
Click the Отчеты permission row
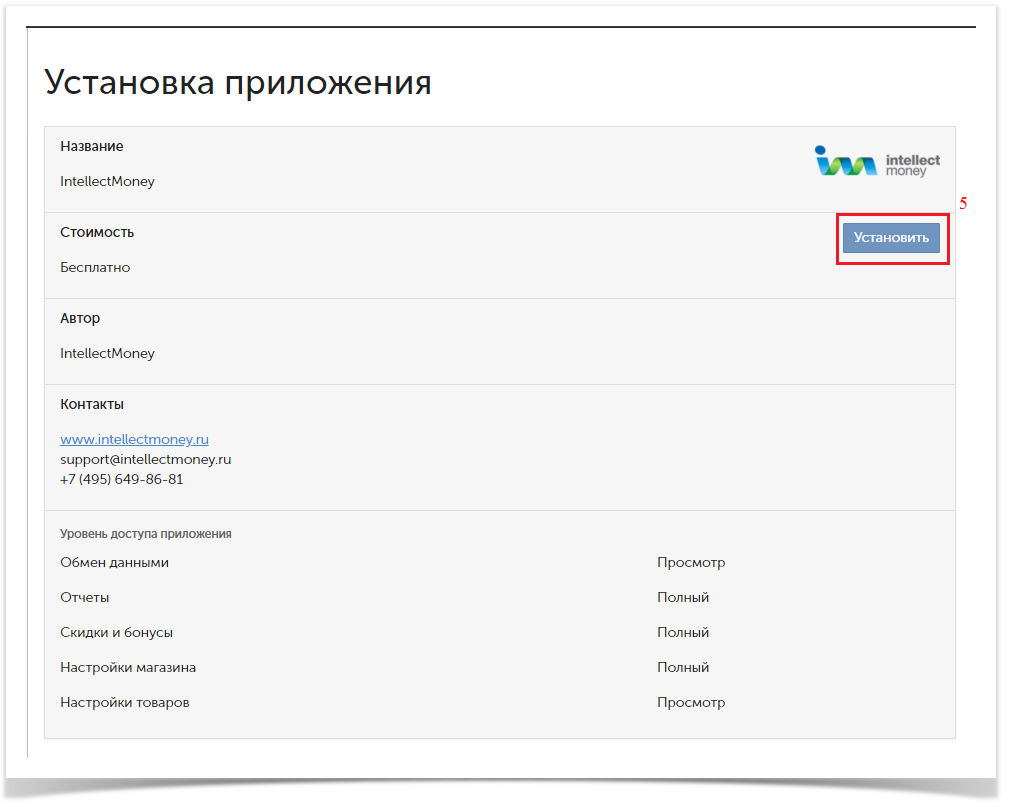pyautogui.click(x=499, y=598)
